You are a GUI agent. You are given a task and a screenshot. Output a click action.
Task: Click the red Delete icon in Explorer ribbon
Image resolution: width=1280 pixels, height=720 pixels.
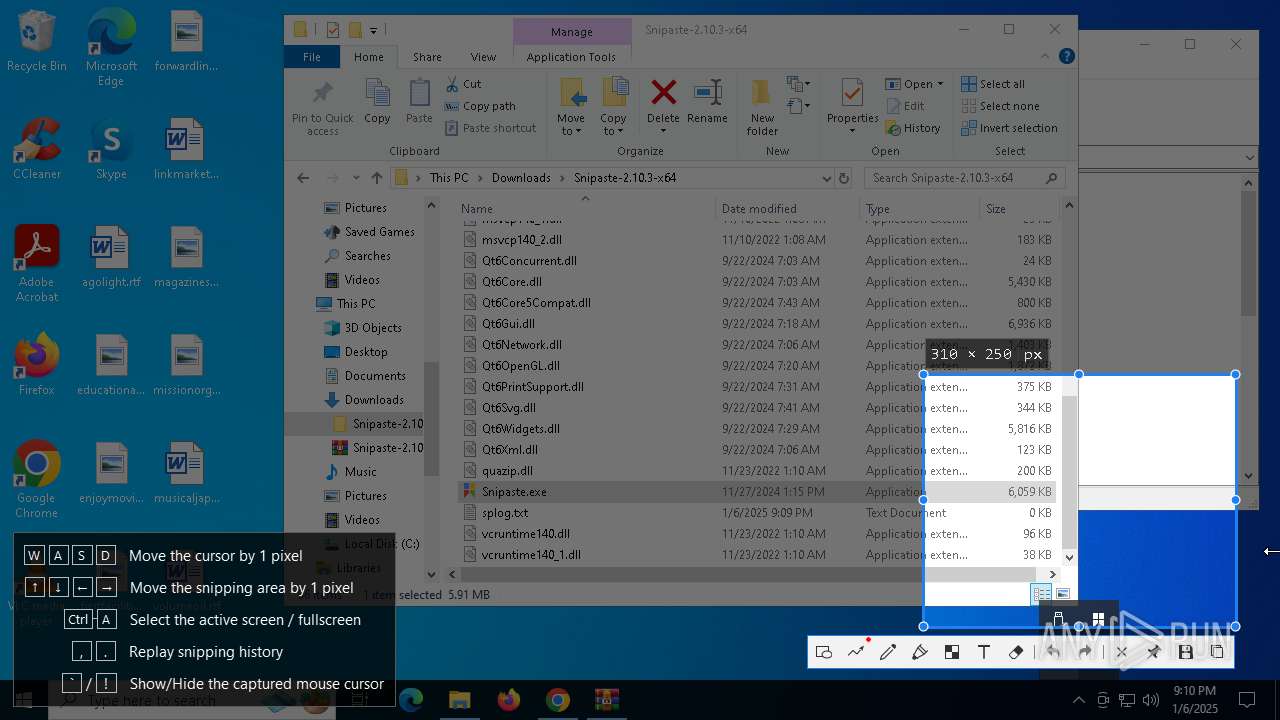pyautogui.click(x=663, y=94)
